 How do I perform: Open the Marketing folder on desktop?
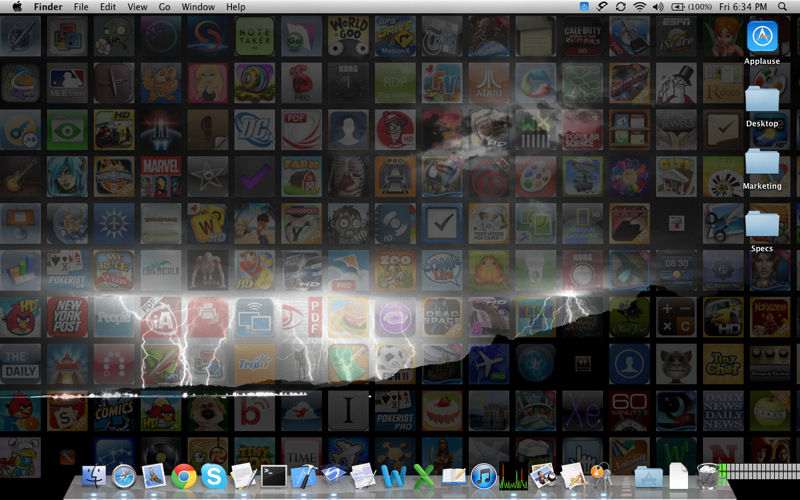click(x=762, y=162)
